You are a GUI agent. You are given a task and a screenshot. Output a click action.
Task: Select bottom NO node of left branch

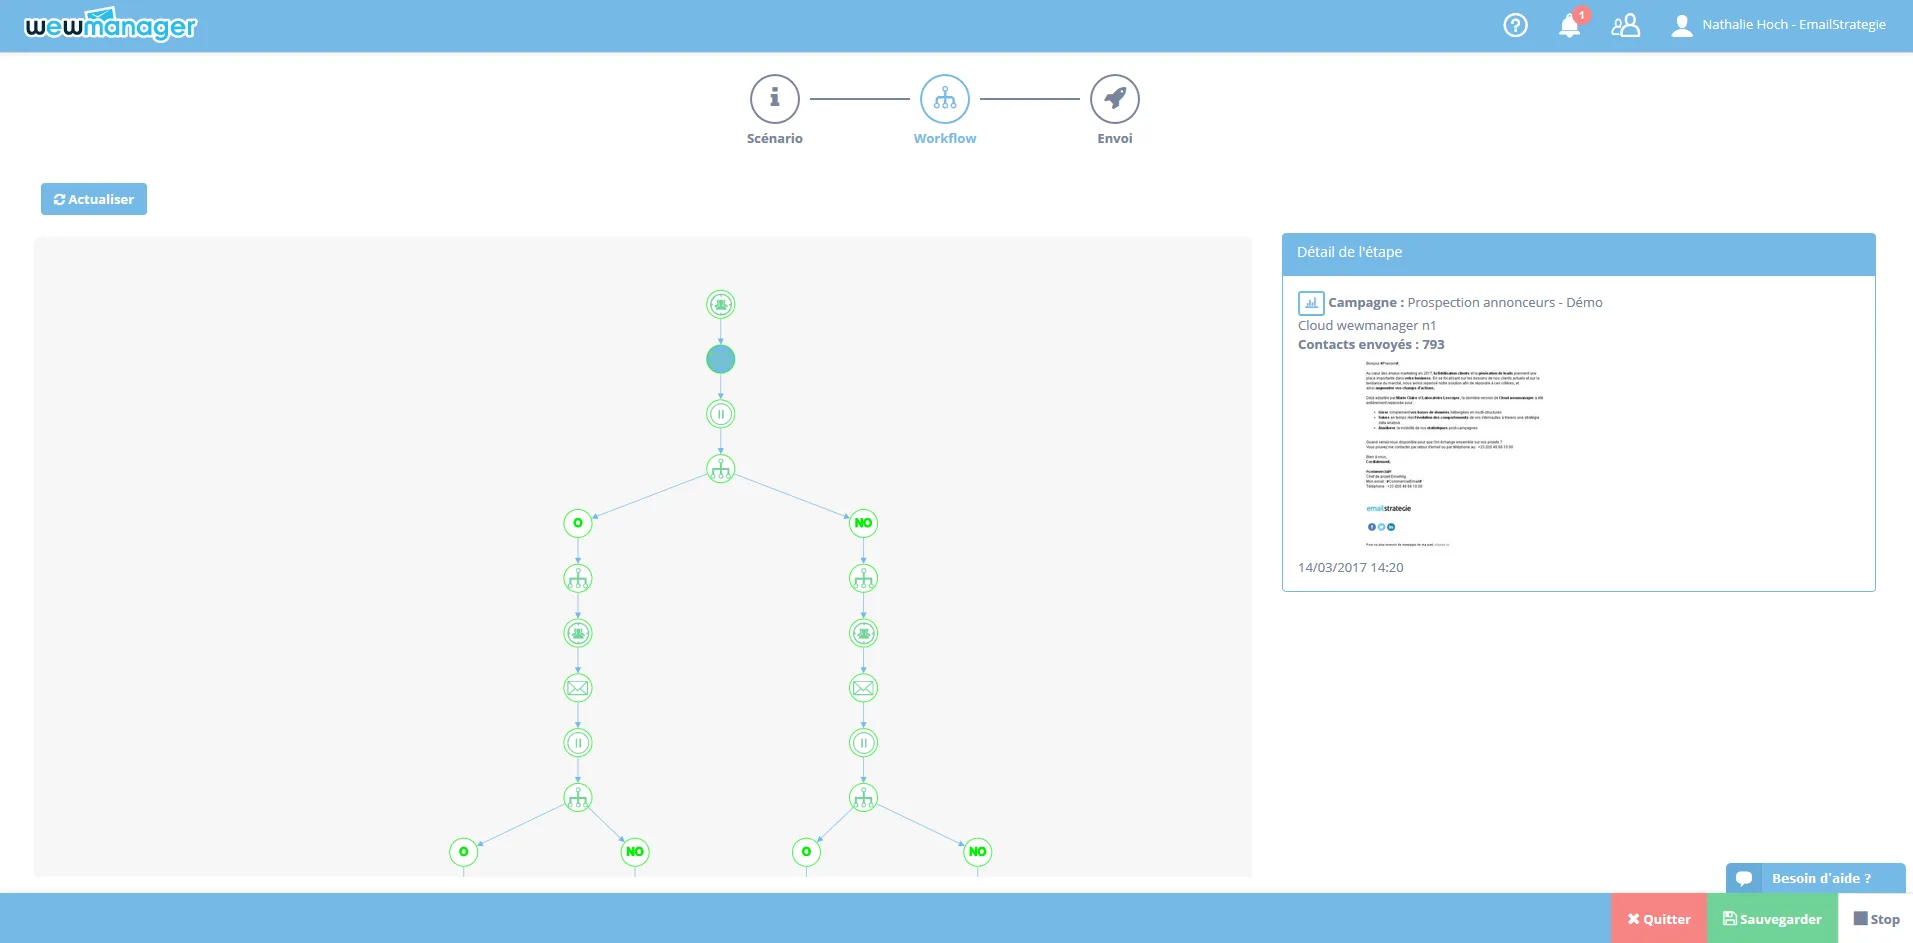(x=635, y=852)
